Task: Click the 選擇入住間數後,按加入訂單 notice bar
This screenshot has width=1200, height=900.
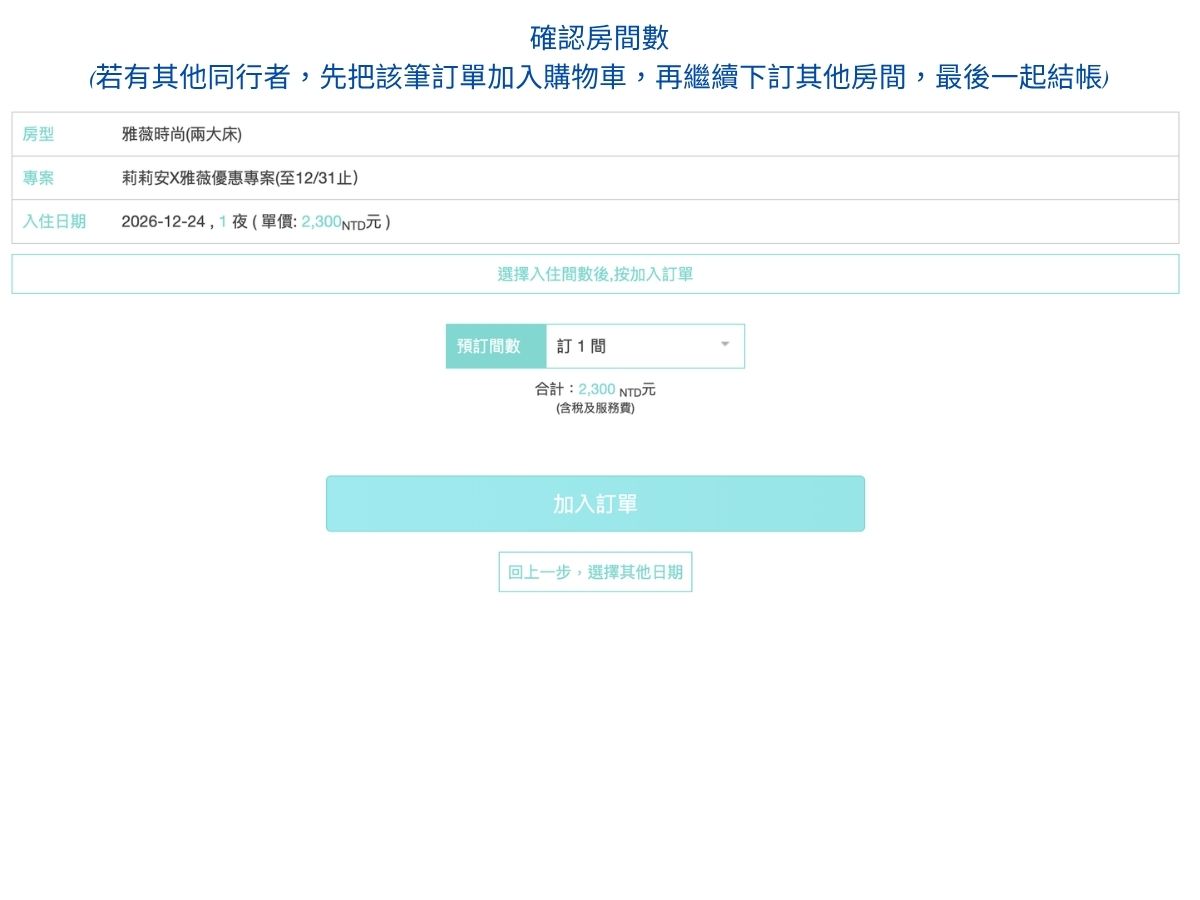Action: pos(595,274)
